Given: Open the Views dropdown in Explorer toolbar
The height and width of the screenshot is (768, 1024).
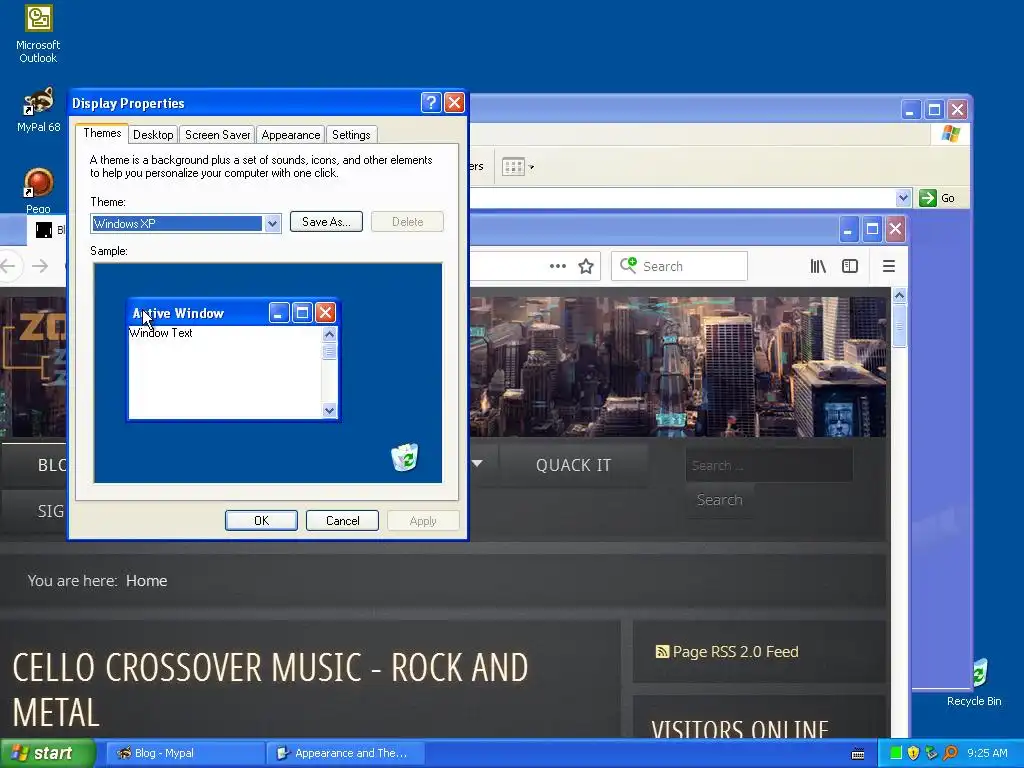Looking at the screenshot, I should 518,167.
